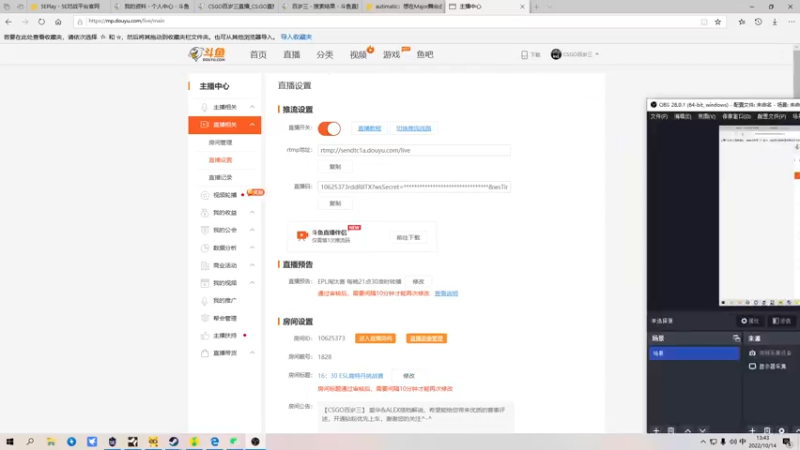Expand the 我的公会 sidebar chevron
Screen dimensions: 800x450
click(x=252, y=230)
